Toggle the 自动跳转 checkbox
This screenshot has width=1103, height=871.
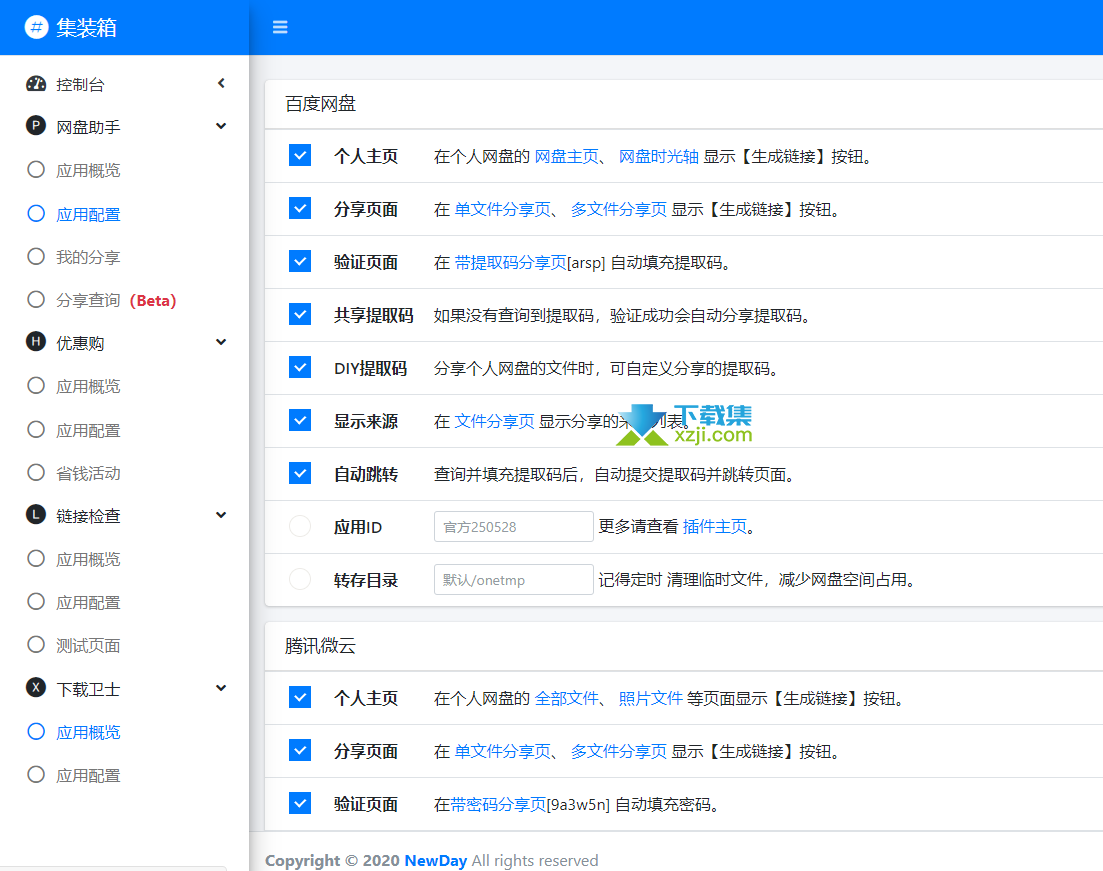pos(300,473)
